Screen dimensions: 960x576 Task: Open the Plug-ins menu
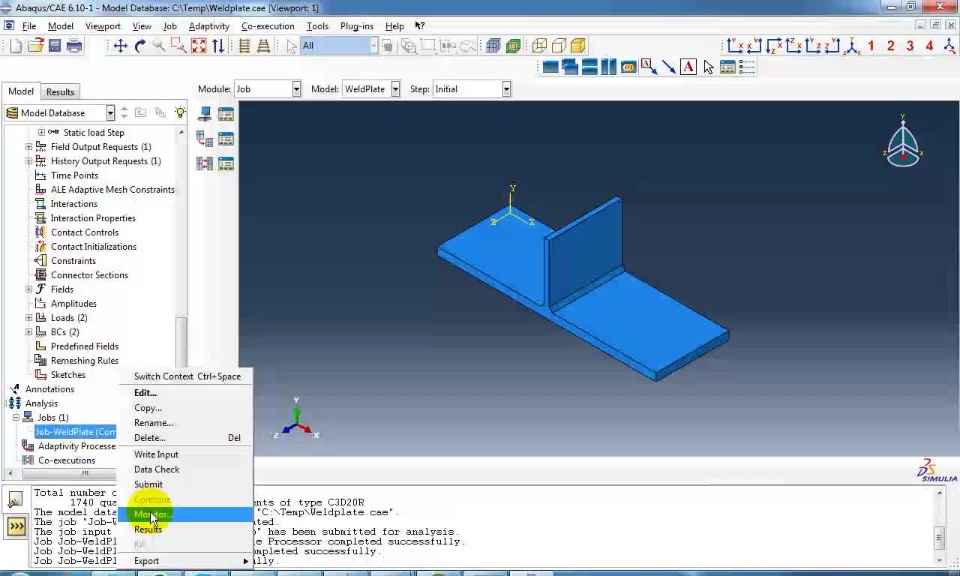[x=356, y=26]
